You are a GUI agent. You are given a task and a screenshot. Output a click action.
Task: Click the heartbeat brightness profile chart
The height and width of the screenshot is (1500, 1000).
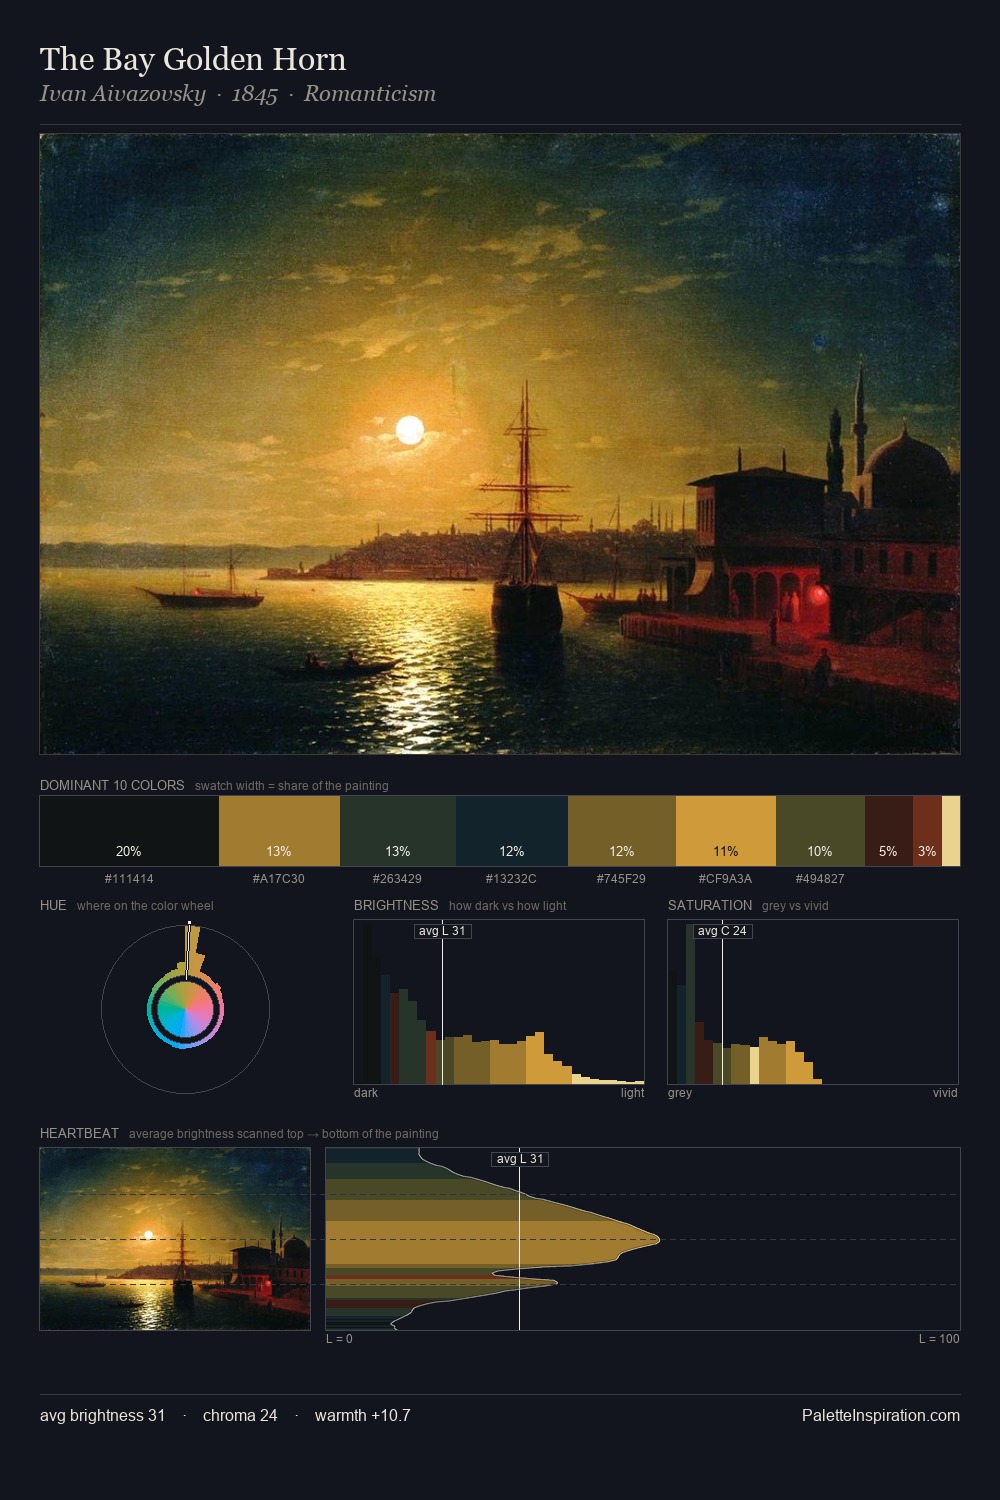(x=643, y=1239)
